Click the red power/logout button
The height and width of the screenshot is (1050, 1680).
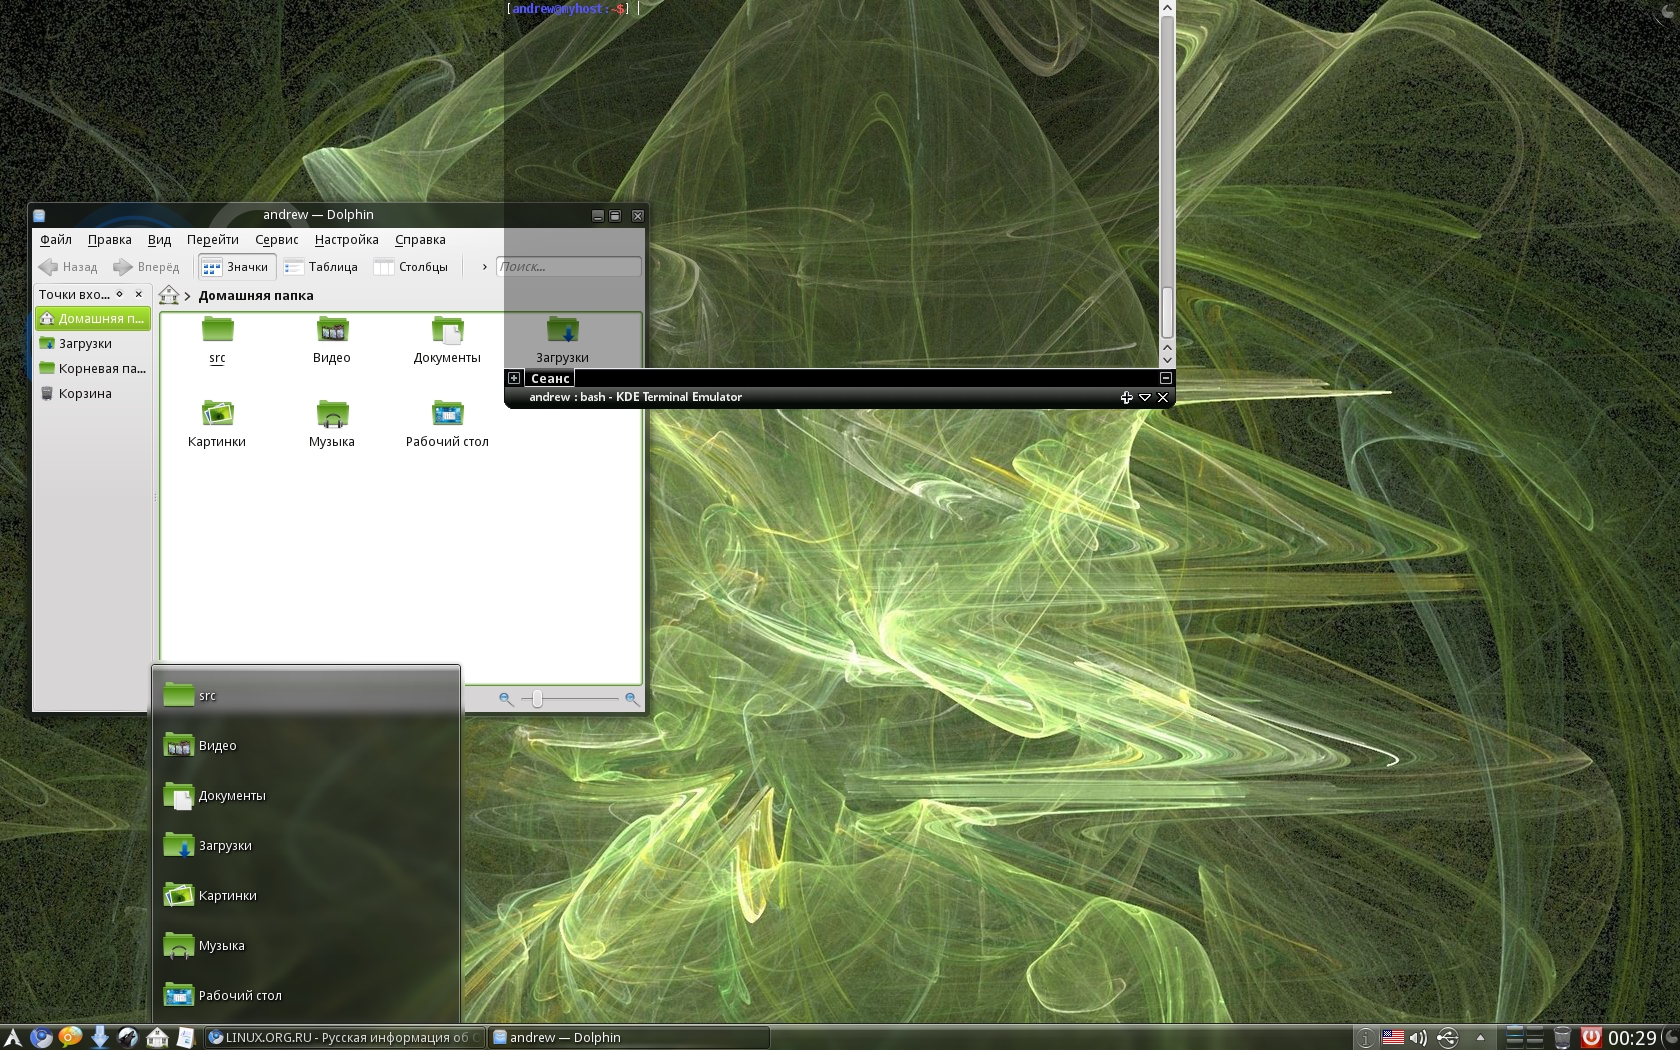pyautogui.click(x=1591, y=1037)
